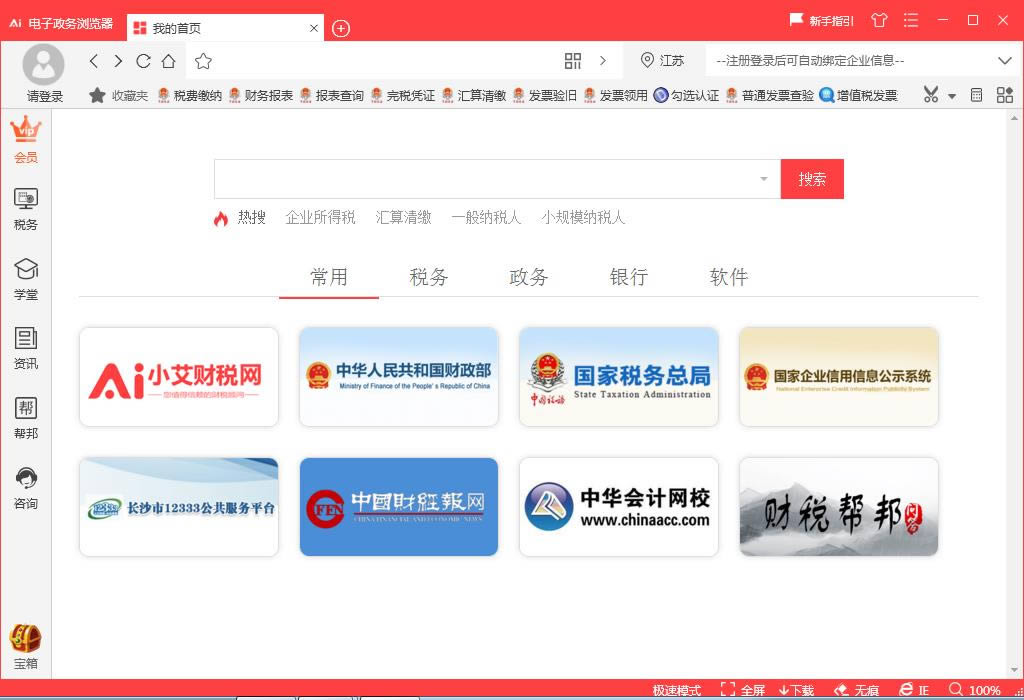Image resolution: width=1024 pixels, height=700 pixels.
Task: Go forward with the forward arrow
Action: pyautogui.click(x=118, y=61)
